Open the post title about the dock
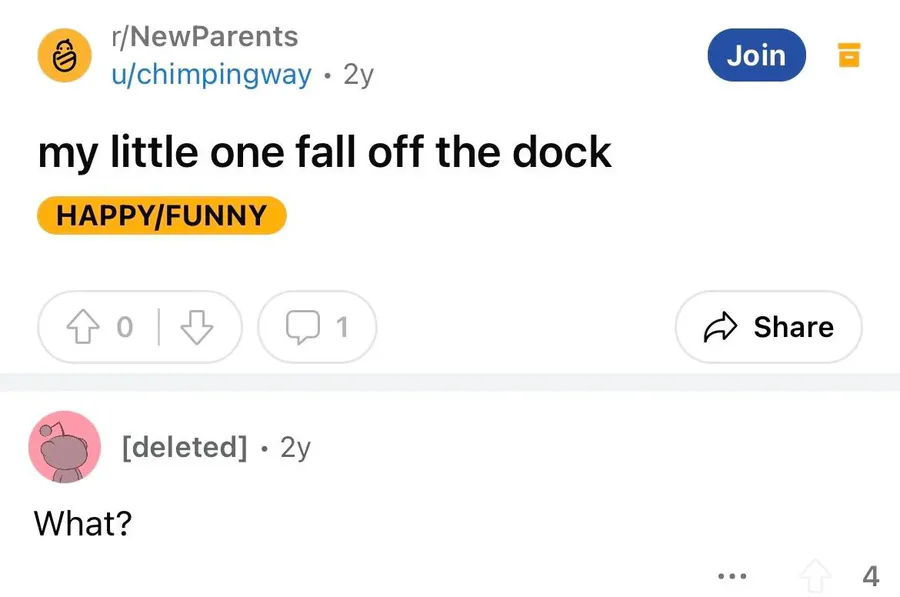The image size is (900, 597). click(325, 153)
